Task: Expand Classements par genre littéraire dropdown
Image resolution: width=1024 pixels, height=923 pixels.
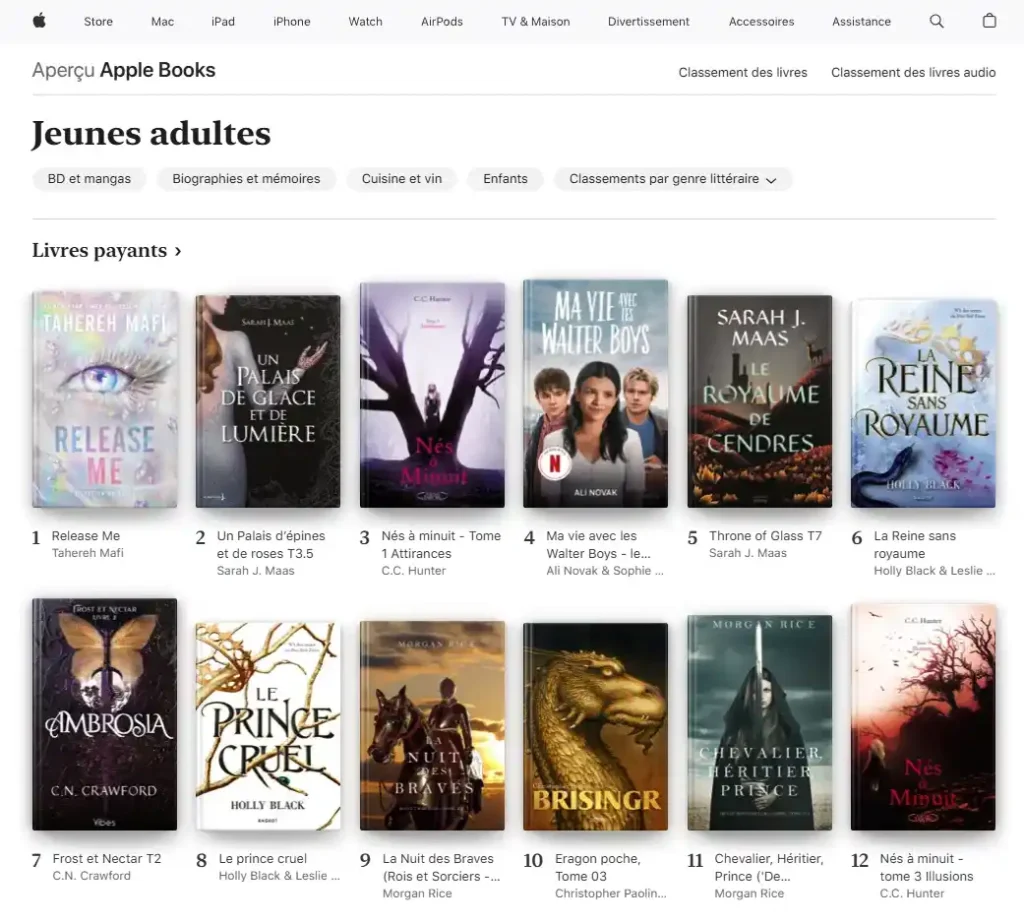Action: (x=673, y=179)
